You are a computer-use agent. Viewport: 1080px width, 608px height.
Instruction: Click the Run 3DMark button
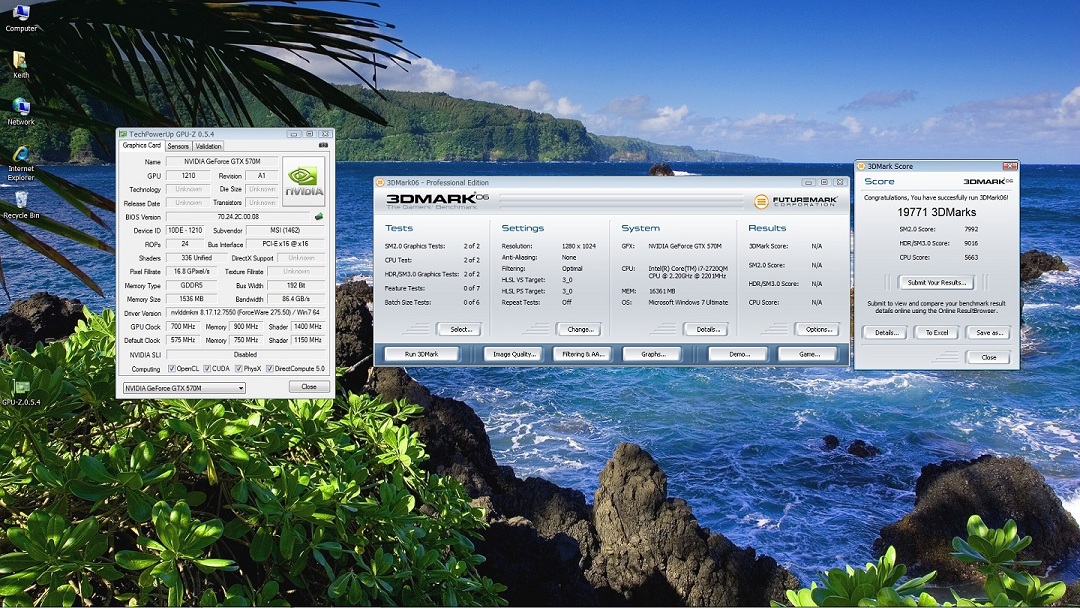[x=422, y=354]
